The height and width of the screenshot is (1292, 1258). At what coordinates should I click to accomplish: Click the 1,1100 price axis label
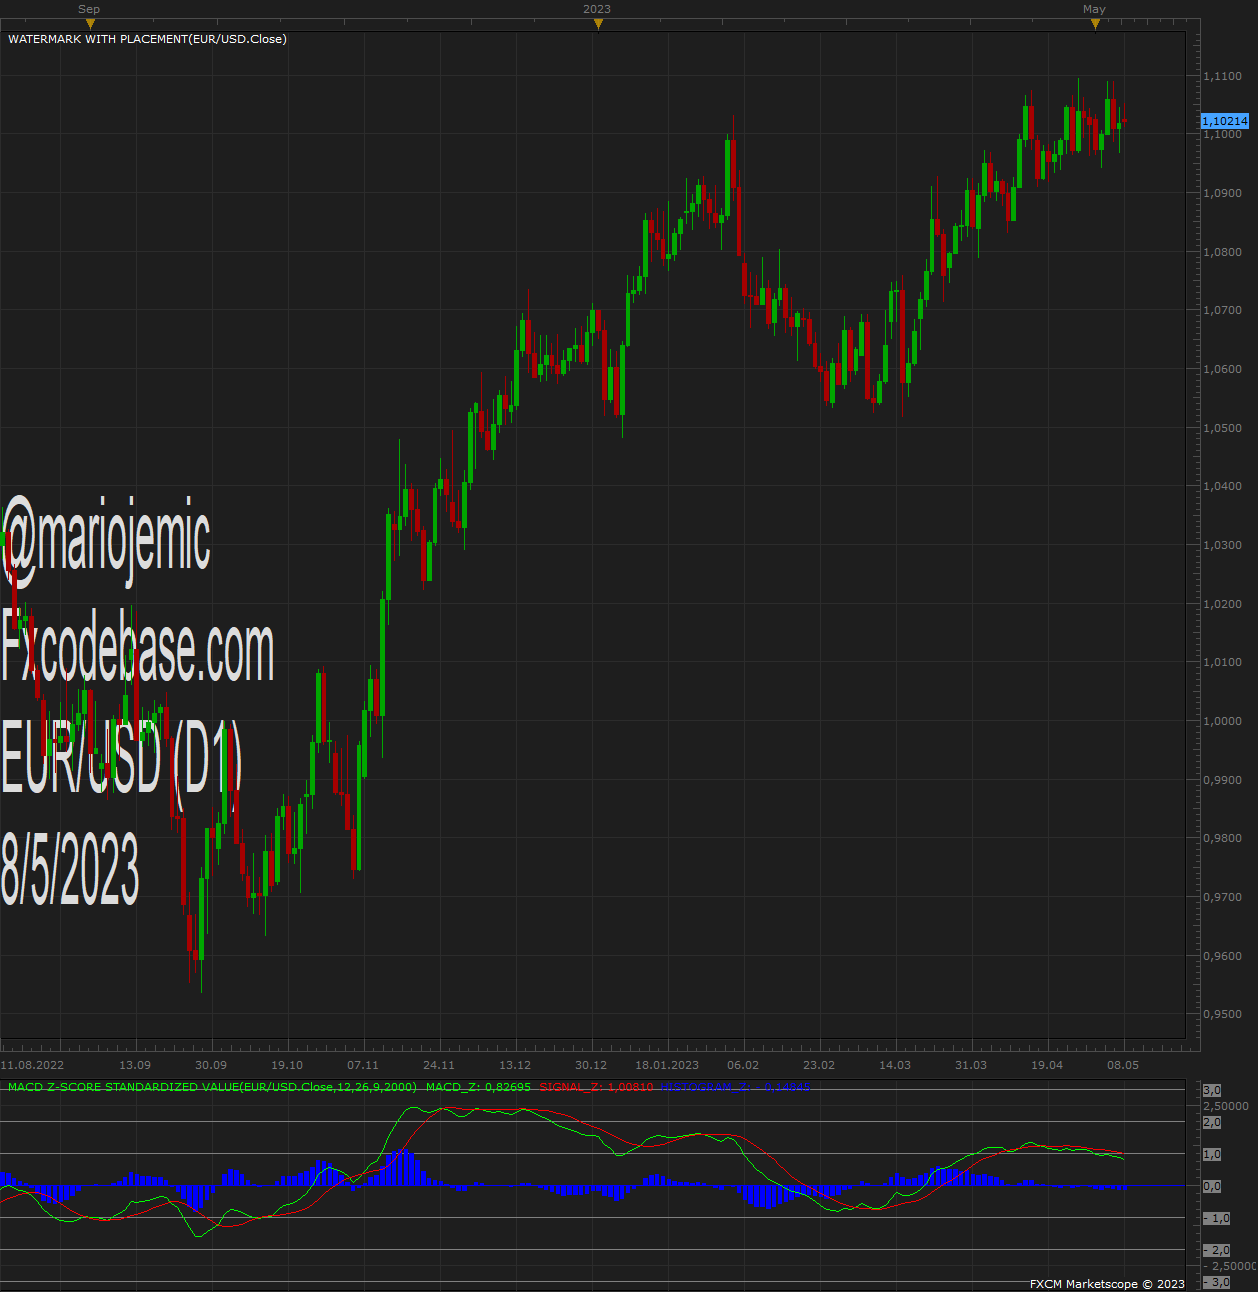[x=1222, y=76]
